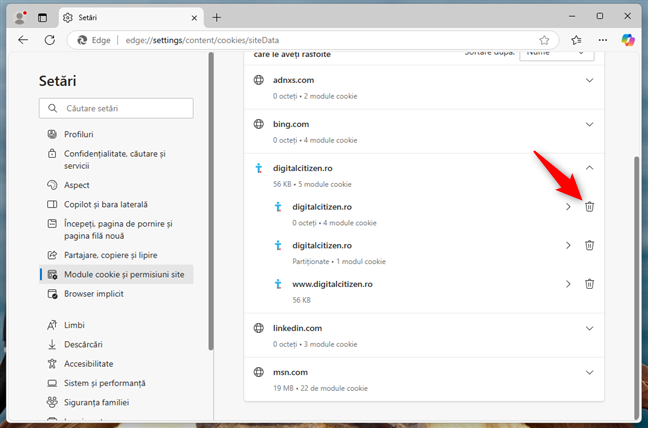The width and height of the screenshot is (648, 428).
Task: Select the msn.com site name
Action: click(291, 373)
